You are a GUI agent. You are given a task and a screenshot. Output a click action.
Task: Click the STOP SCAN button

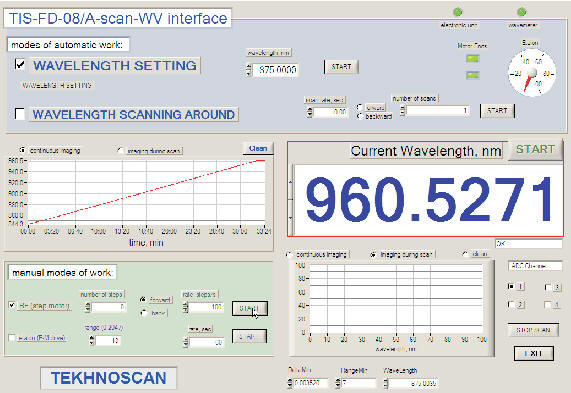[x=533, y=330]
